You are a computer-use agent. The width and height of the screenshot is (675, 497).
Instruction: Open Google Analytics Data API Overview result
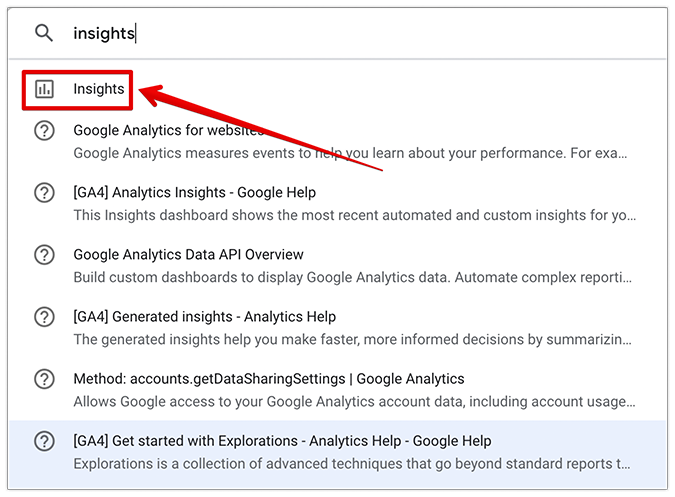tap(338, 265)
